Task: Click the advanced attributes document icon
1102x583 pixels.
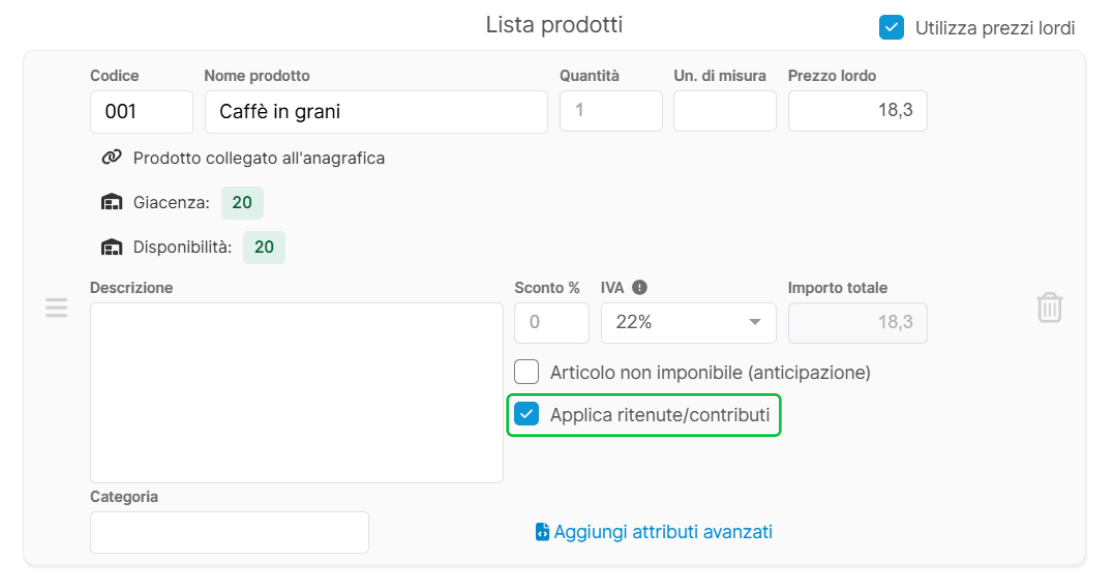Action: point(542,532)
